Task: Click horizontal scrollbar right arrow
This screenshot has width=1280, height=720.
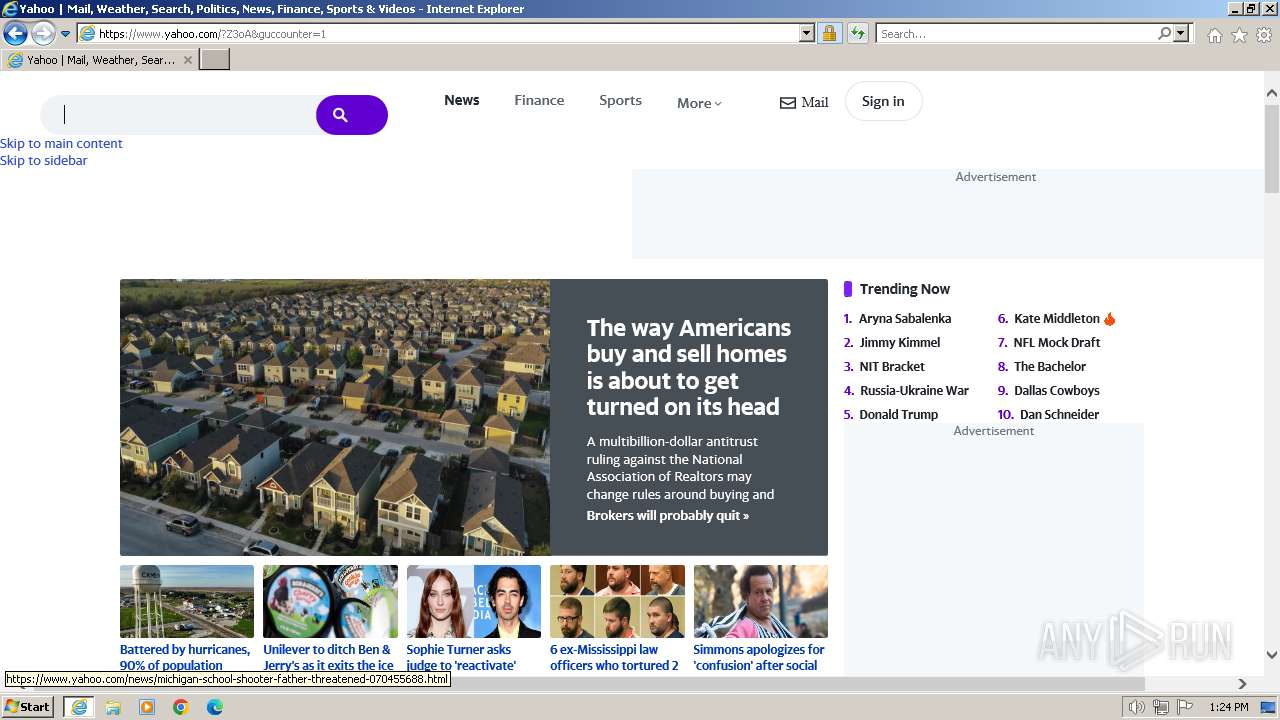Action: (x=1243, y=684)
